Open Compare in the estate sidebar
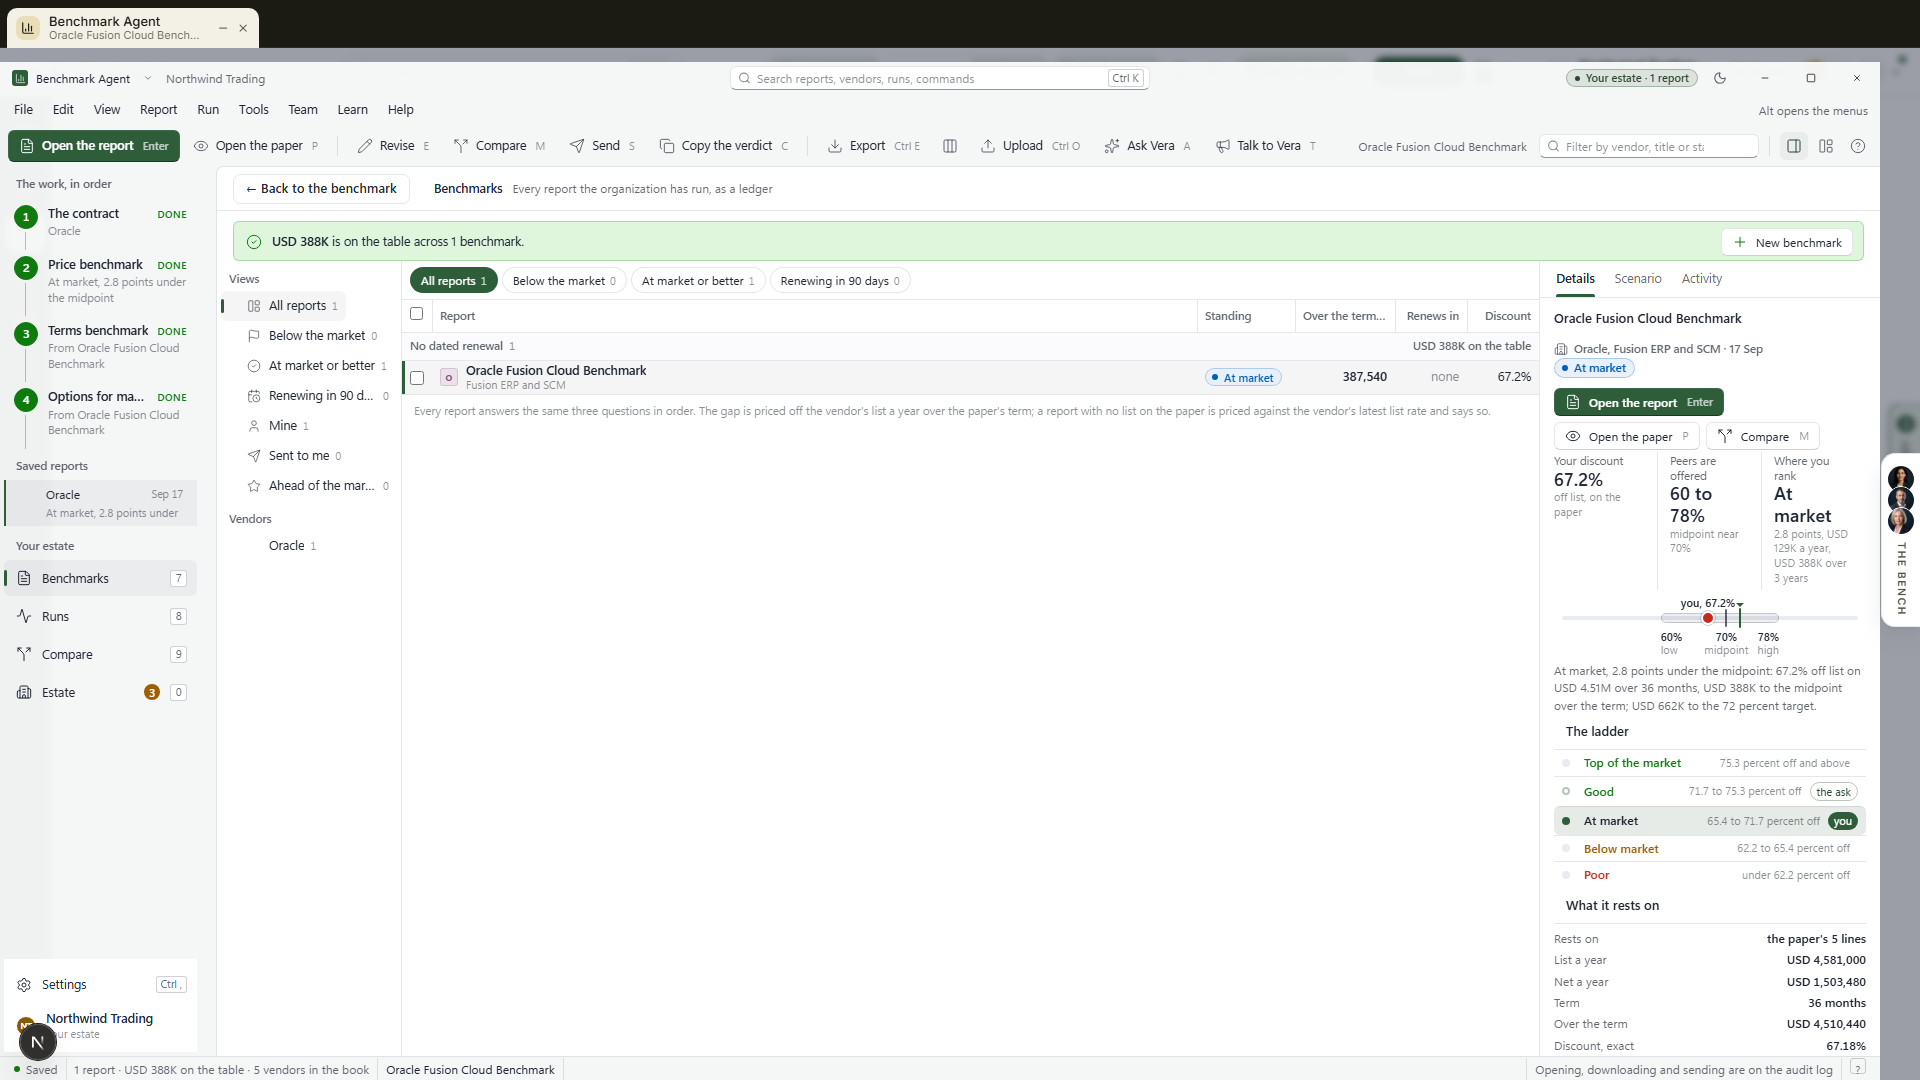This screenshot has height=1080, width=1920. 100,654
